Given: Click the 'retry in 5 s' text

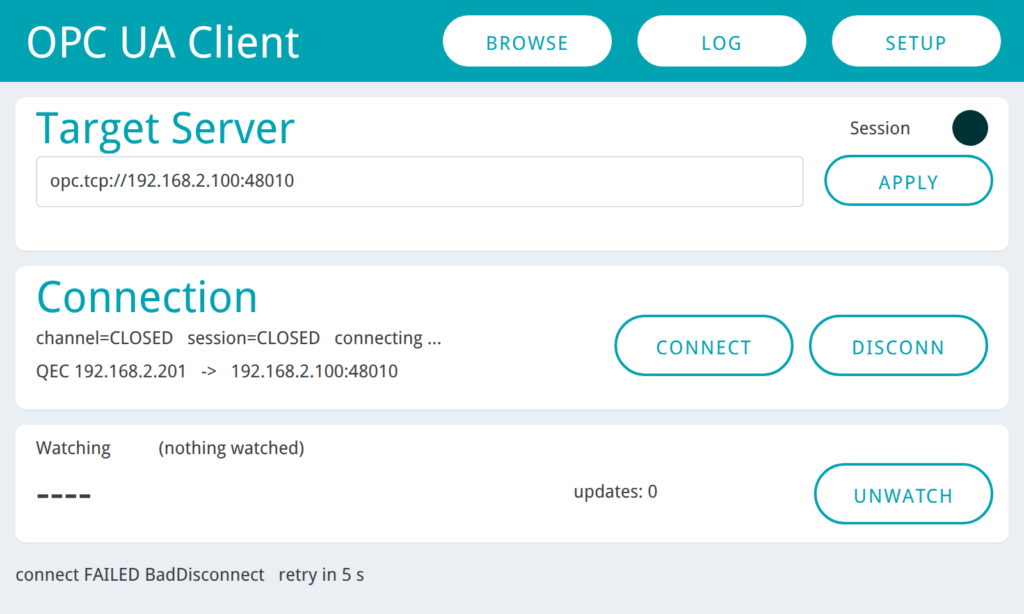Looking at the screenshot, I should 321,575.
